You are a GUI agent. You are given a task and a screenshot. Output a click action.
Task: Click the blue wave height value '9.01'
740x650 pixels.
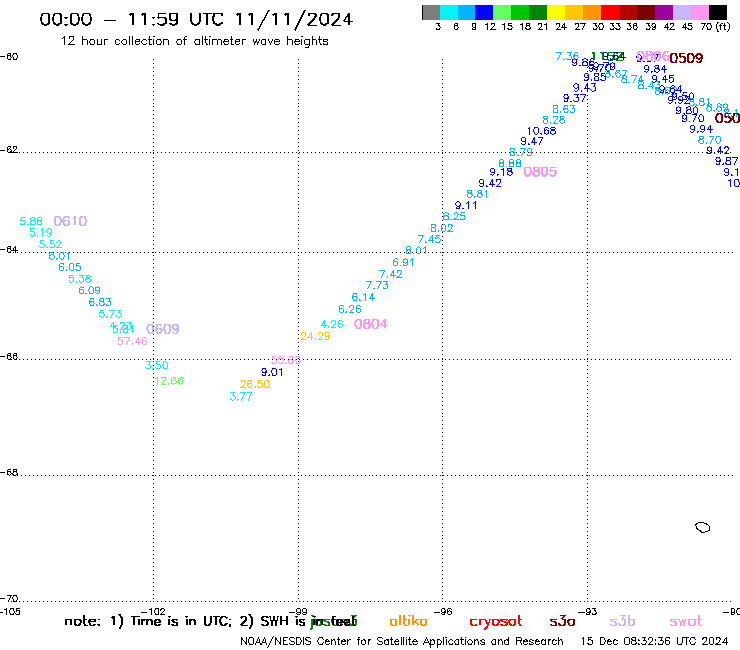click(x=272, y=372)
